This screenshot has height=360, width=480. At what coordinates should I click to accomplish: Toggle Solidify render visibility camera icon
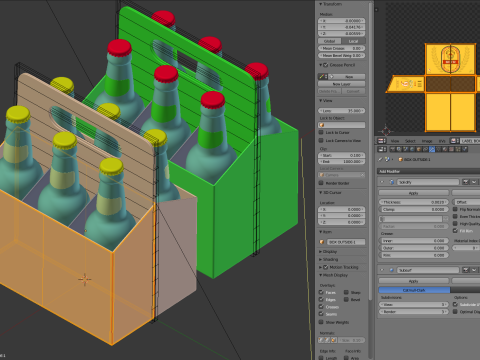pos(466,182)
